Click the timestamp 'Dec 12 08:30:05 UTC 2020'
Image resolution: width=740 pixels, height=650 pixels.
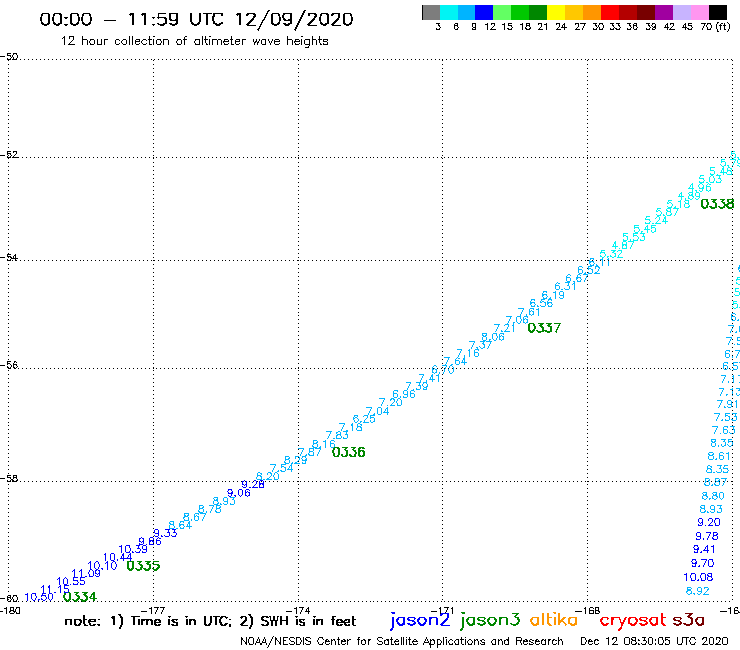[654, 641]
